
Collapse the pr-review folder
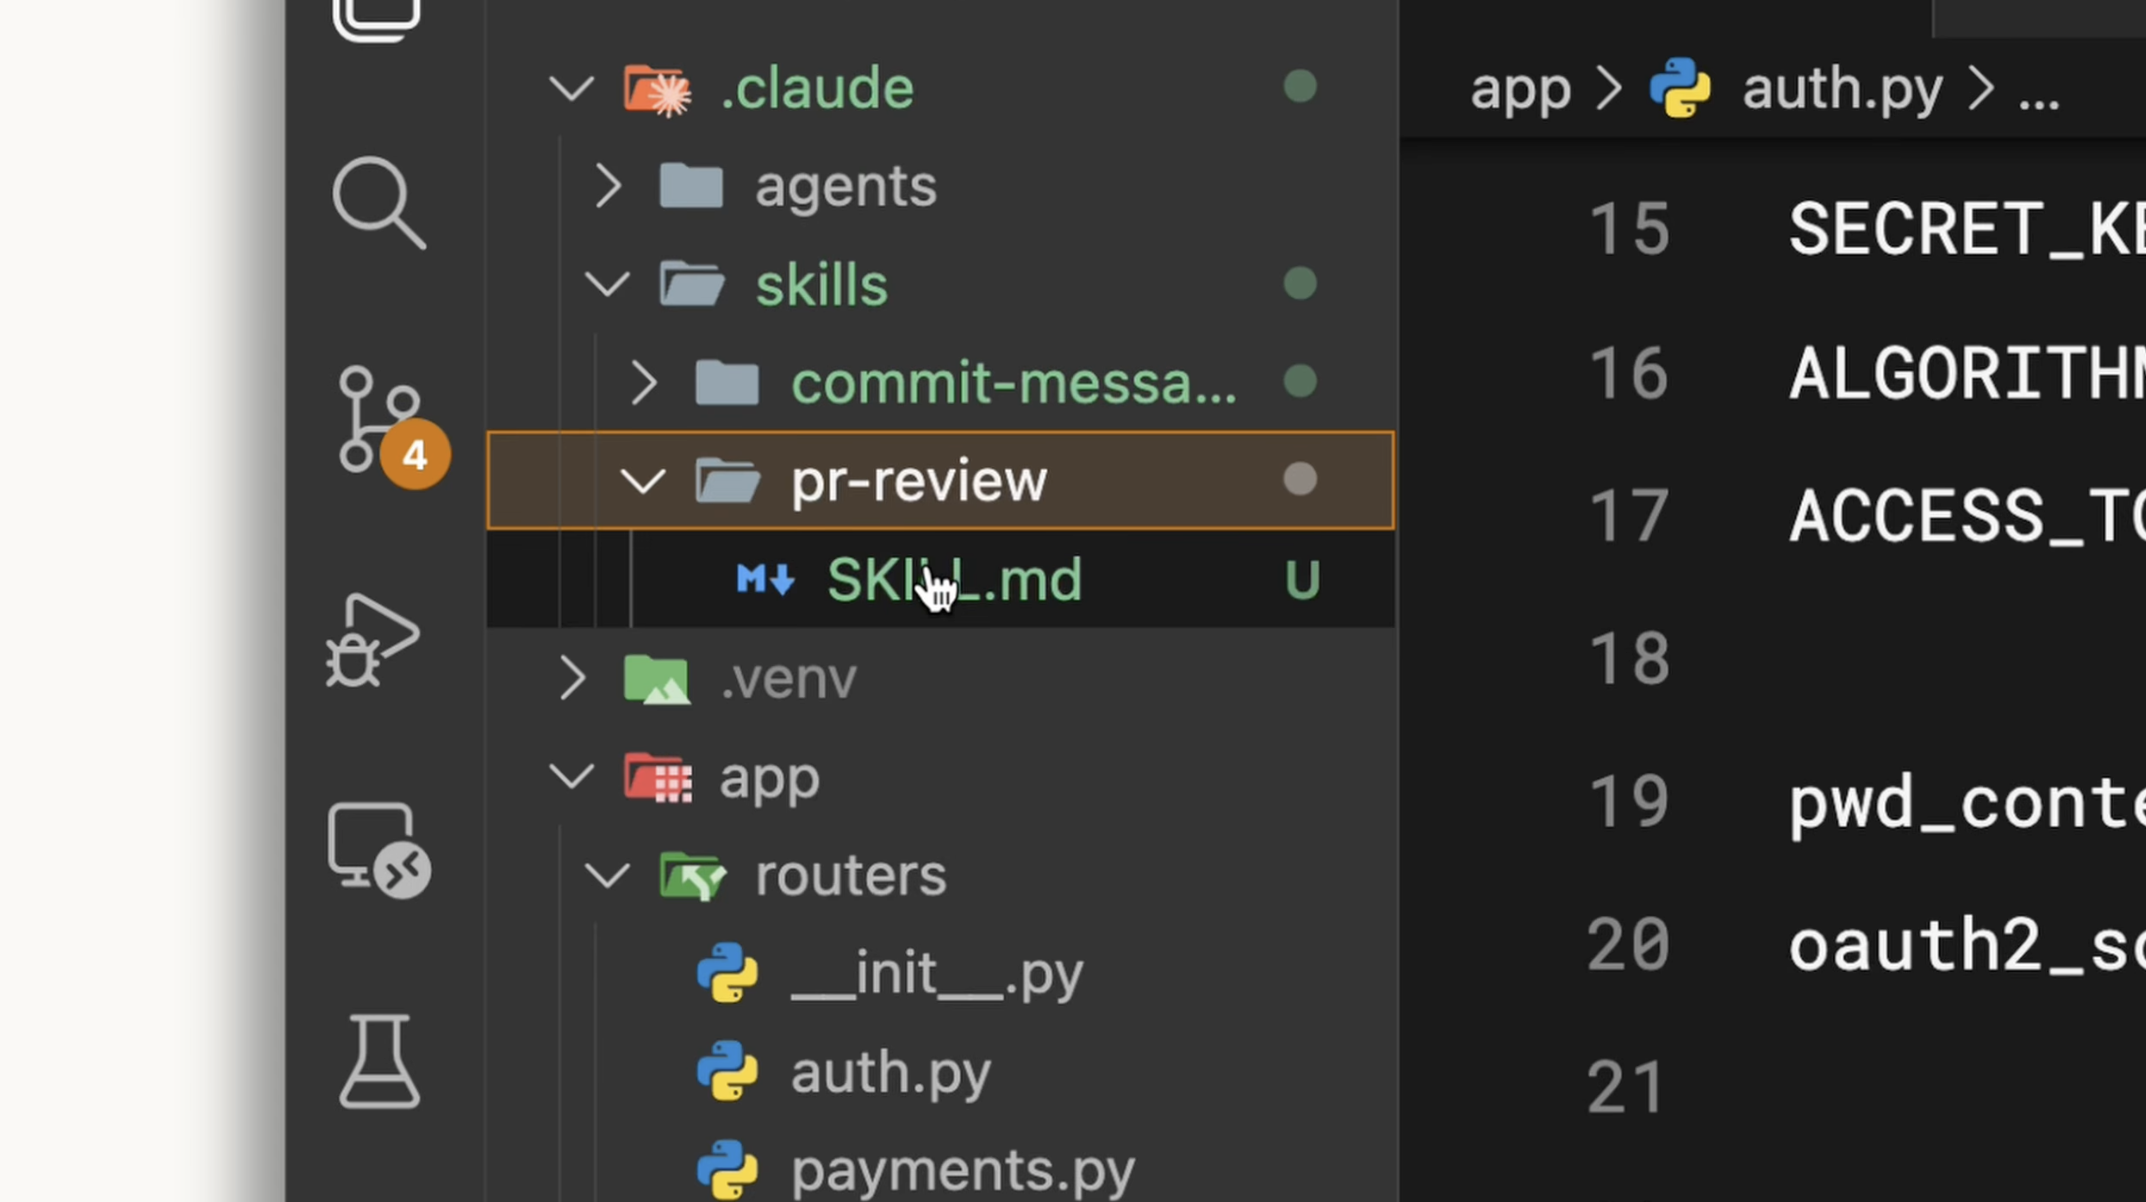click(x=643, y=481)
